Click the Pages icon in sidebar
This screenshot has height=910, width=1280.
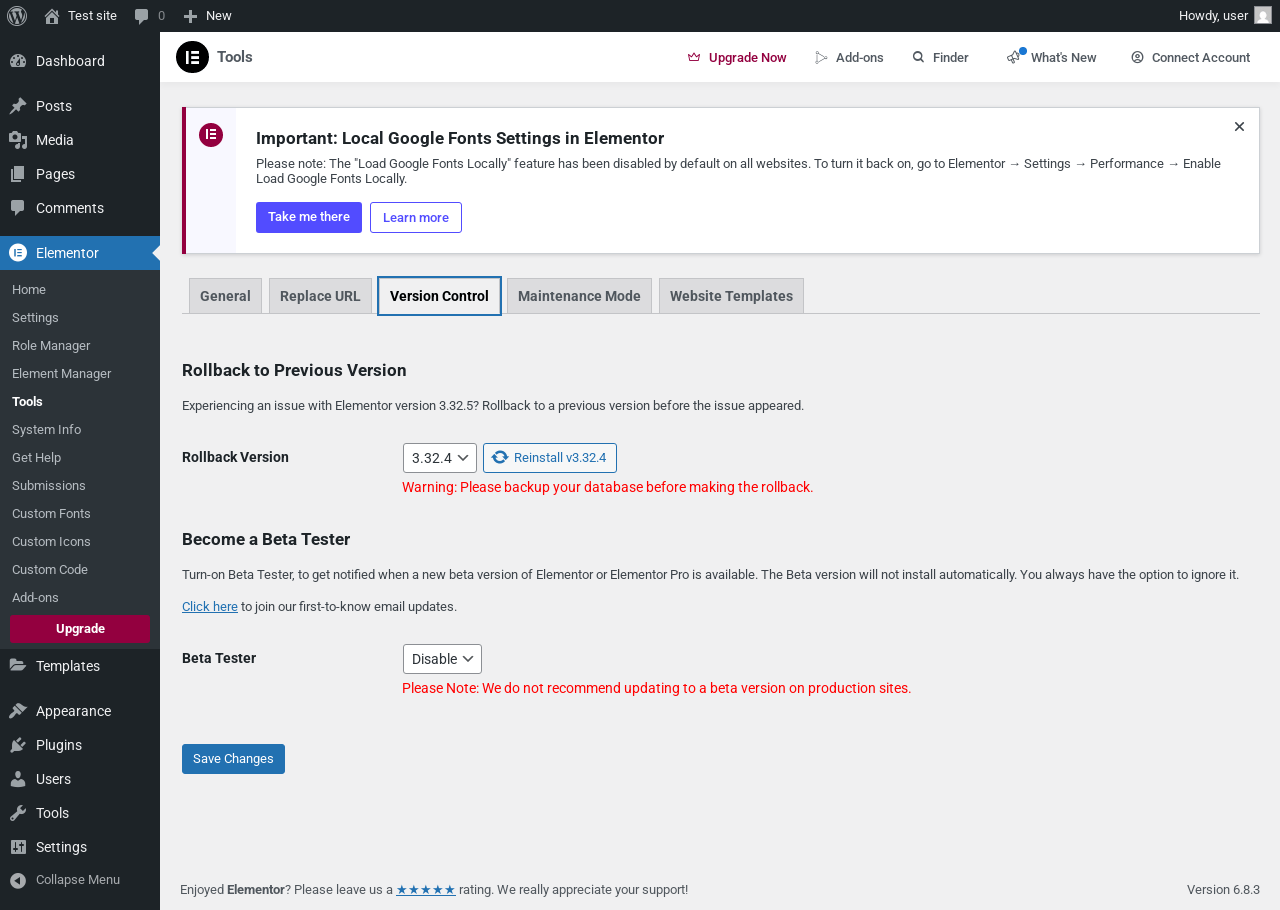click(x=18, y=174)
